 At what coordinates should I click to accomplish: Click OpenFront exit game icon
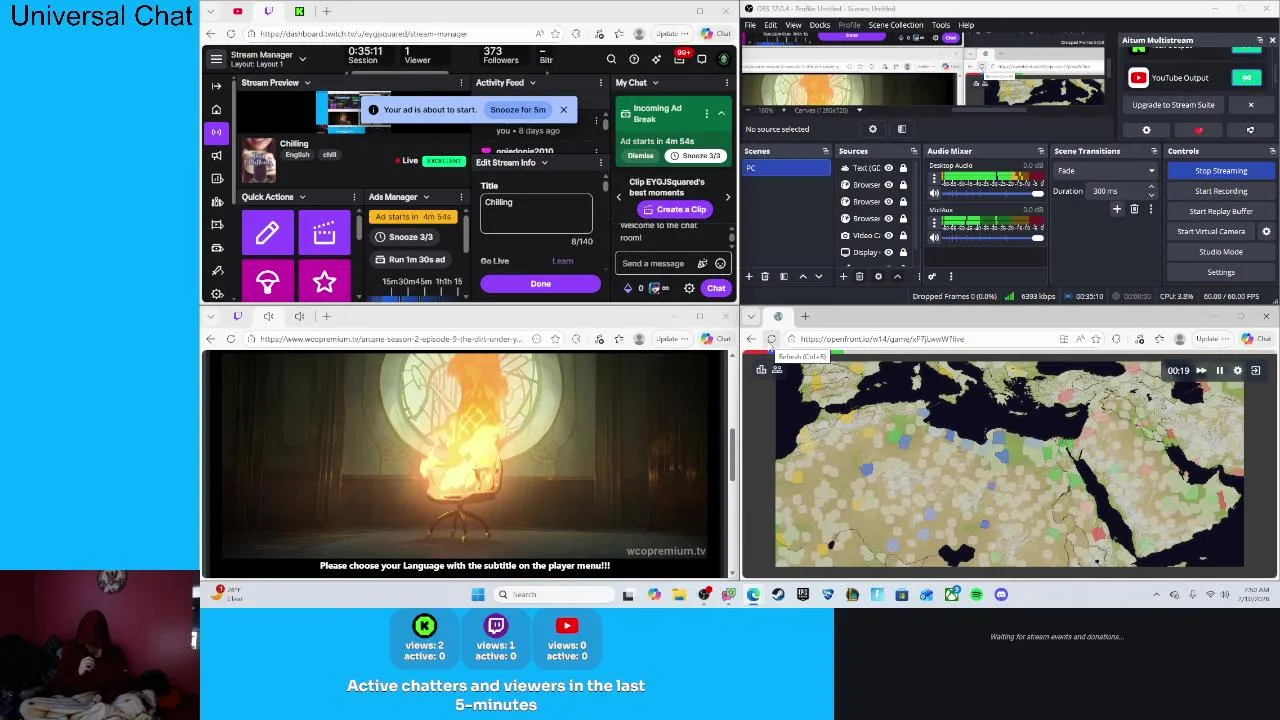point(1256,370)
